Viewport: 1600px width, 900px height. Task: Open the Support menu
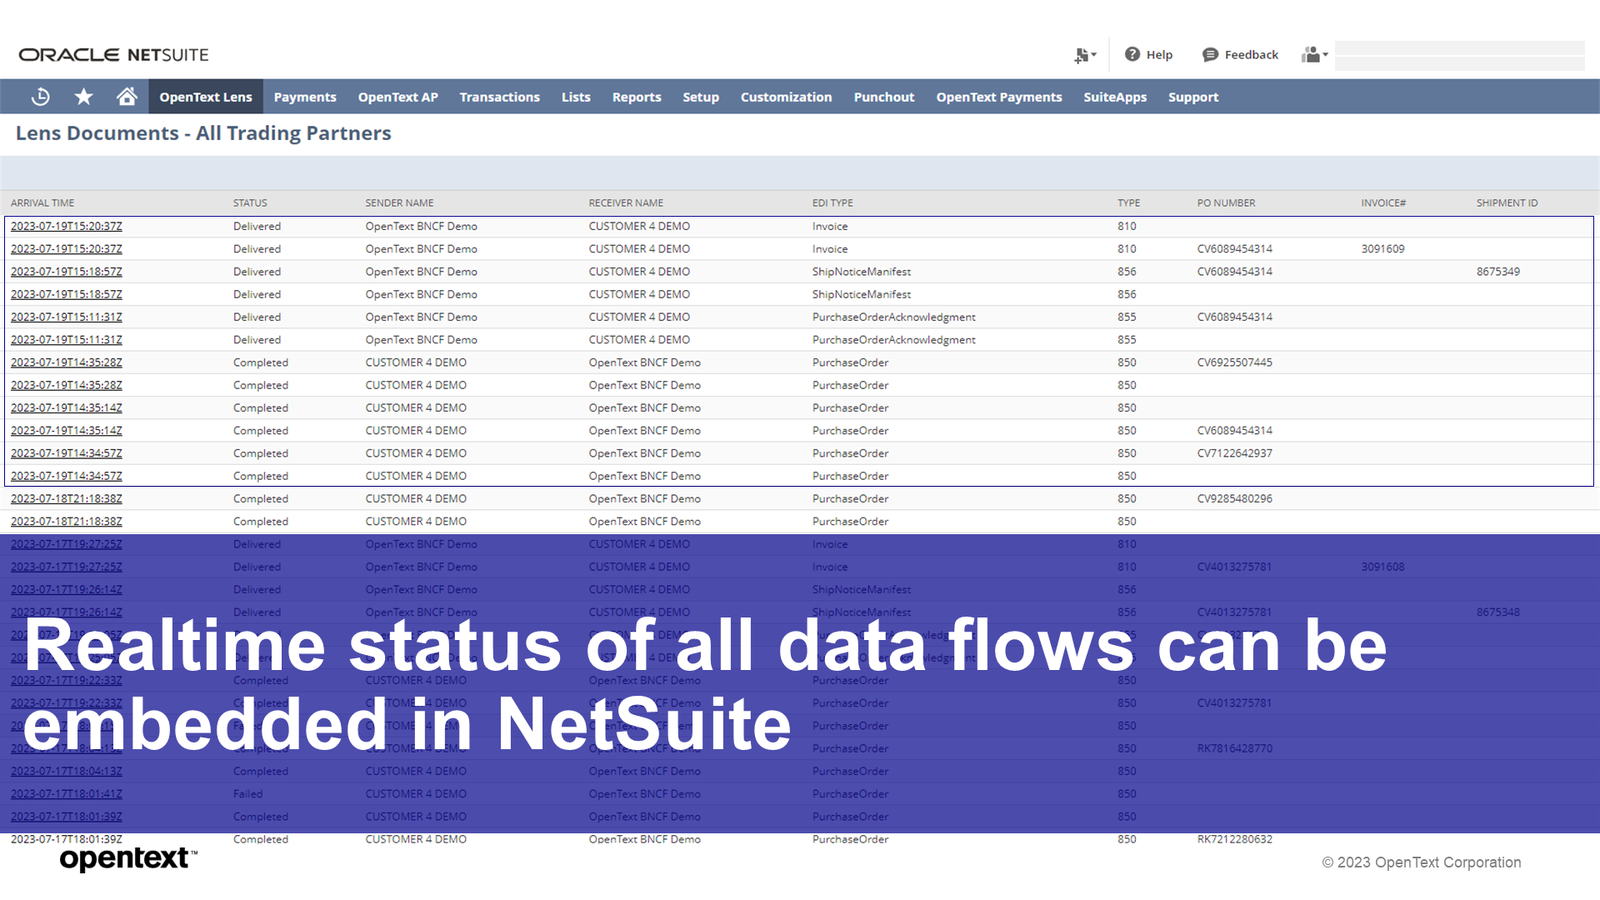pos(1193,97)
